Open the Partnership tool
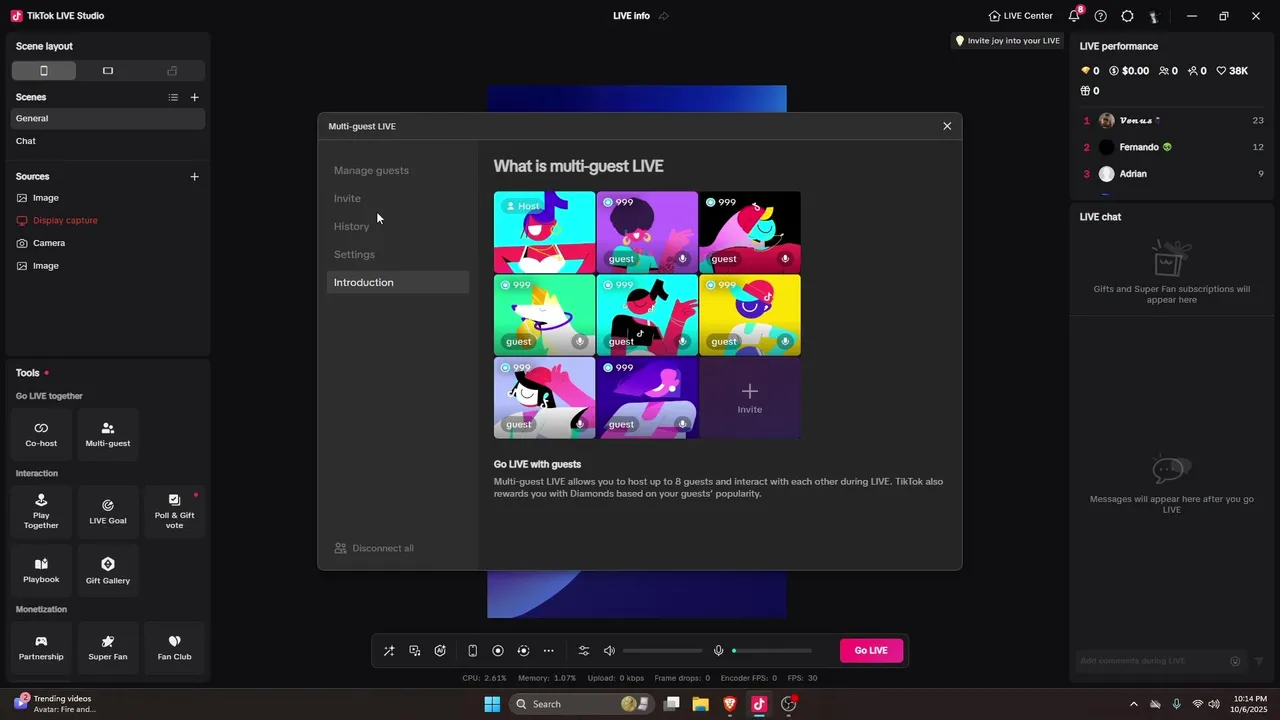The height and width of the screenshot is (720, 1280). pyautogui.click(x=41, y=647)
